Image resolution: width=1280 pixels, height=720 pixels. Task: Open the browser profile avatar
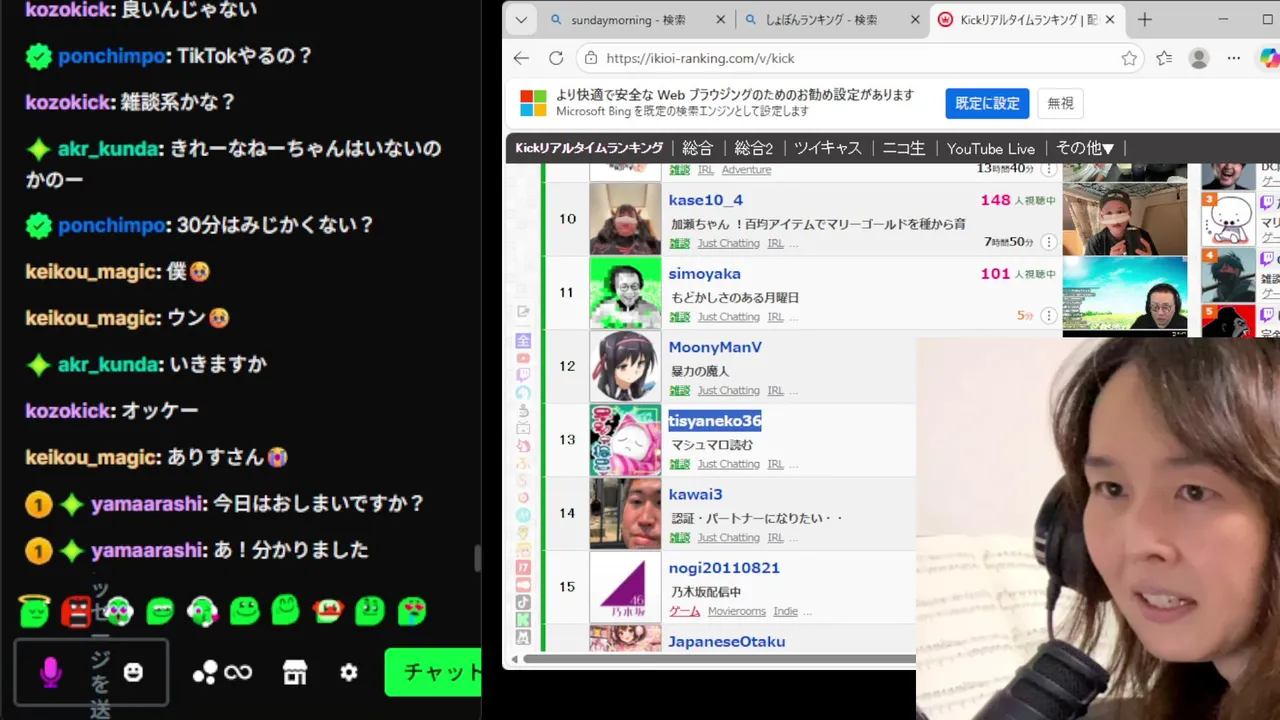point(1199,58)
